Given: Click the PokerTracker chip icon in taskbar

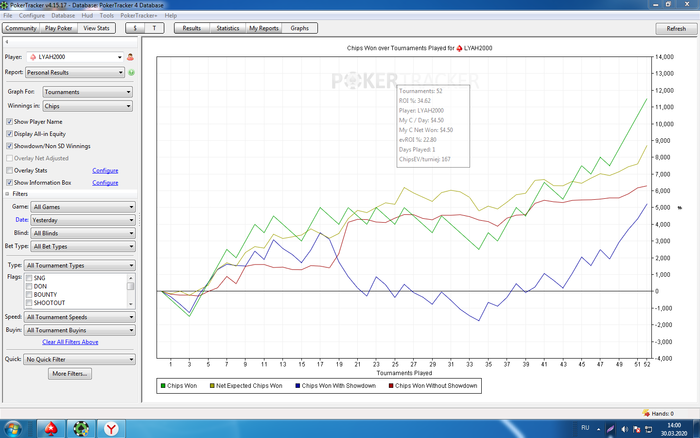Looking at the screenshot, I should pos(81,428).
